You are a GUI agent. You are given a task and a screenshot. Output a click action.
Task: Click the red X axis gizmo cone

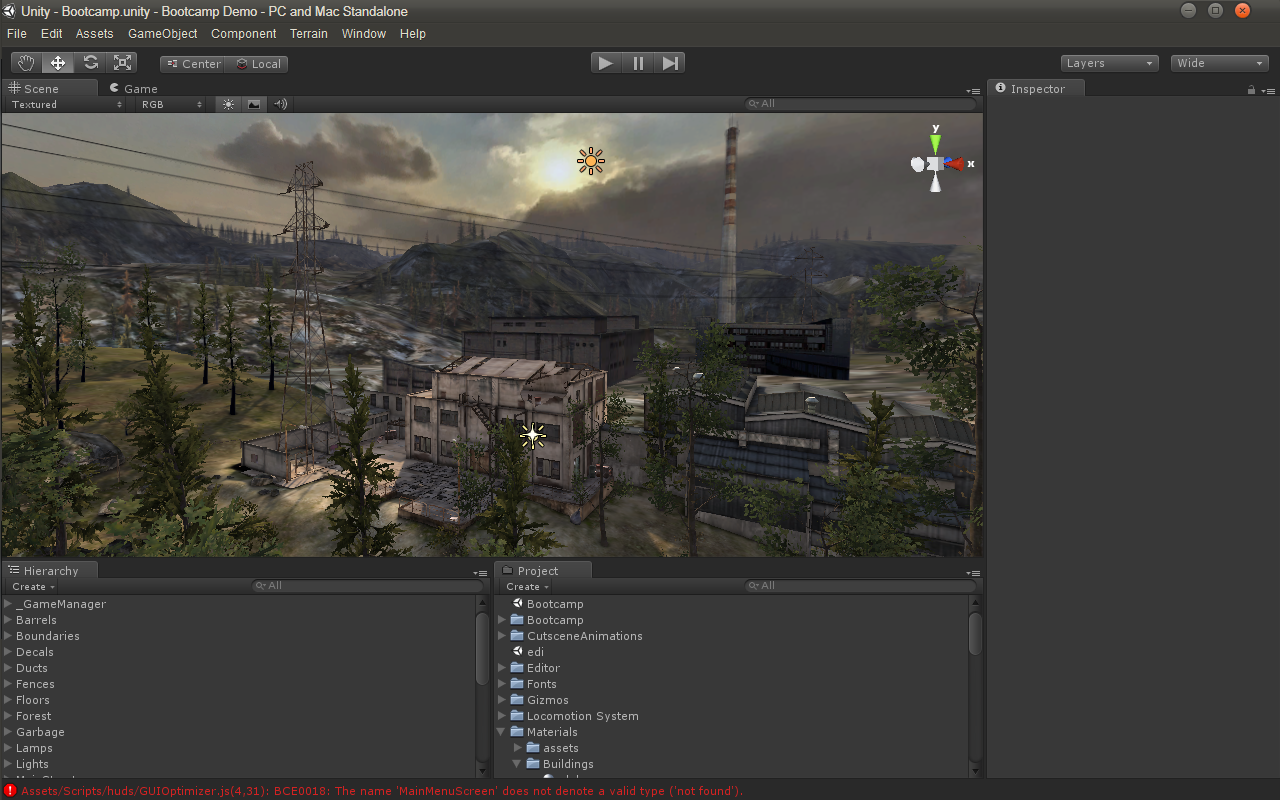(953, 163)
